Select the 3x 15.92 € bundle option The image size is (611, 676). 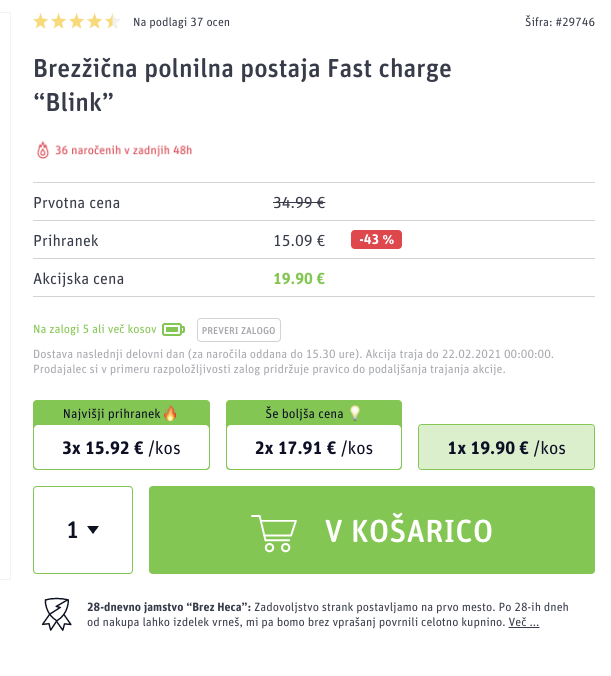[122, 448]
